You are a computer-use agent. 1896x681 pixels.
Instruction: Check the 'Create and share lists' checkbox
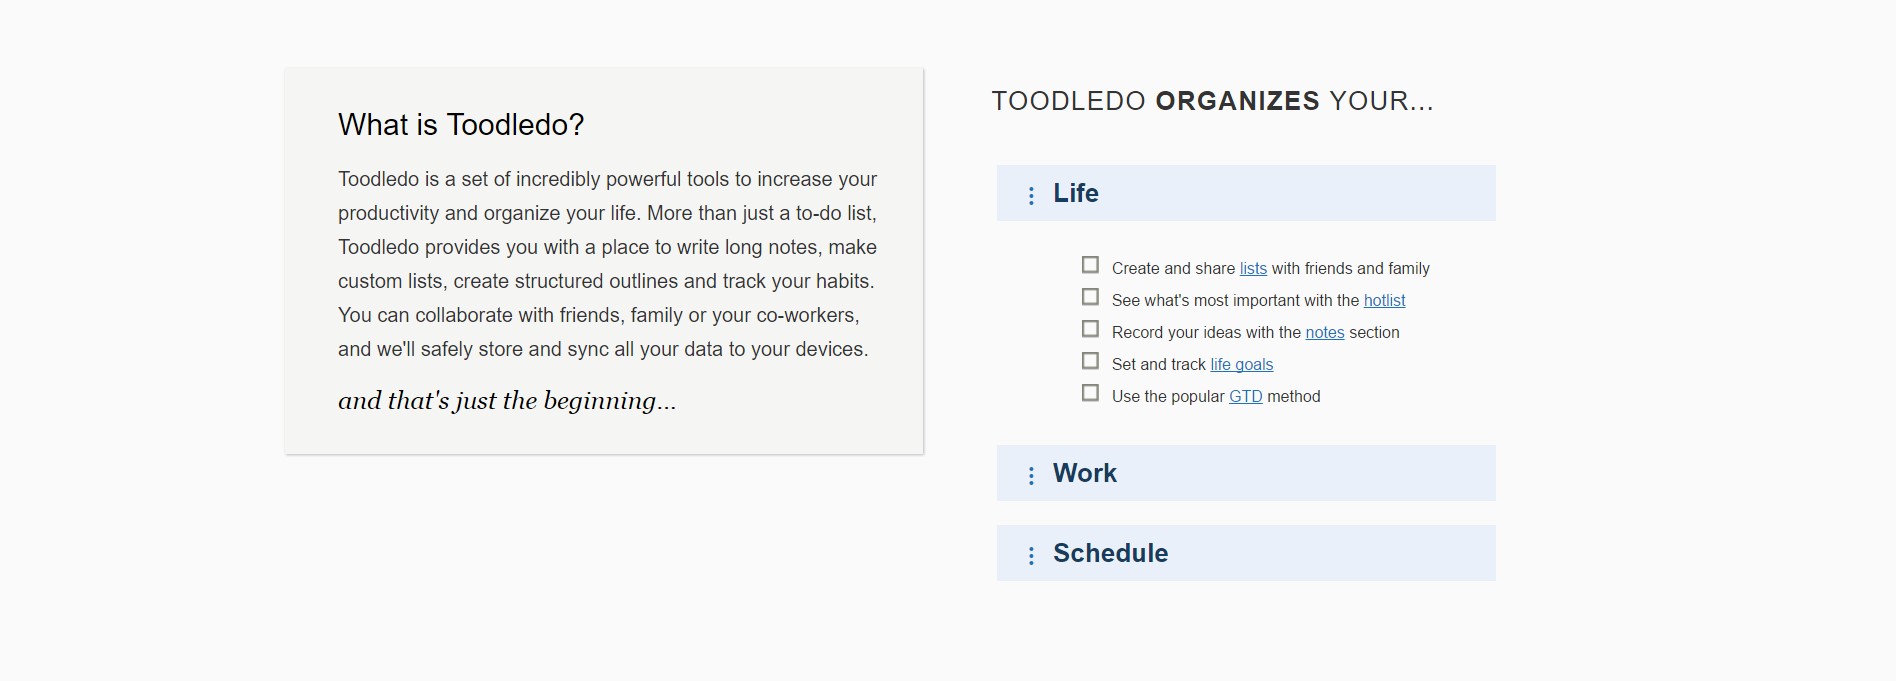click(1090, 265)
